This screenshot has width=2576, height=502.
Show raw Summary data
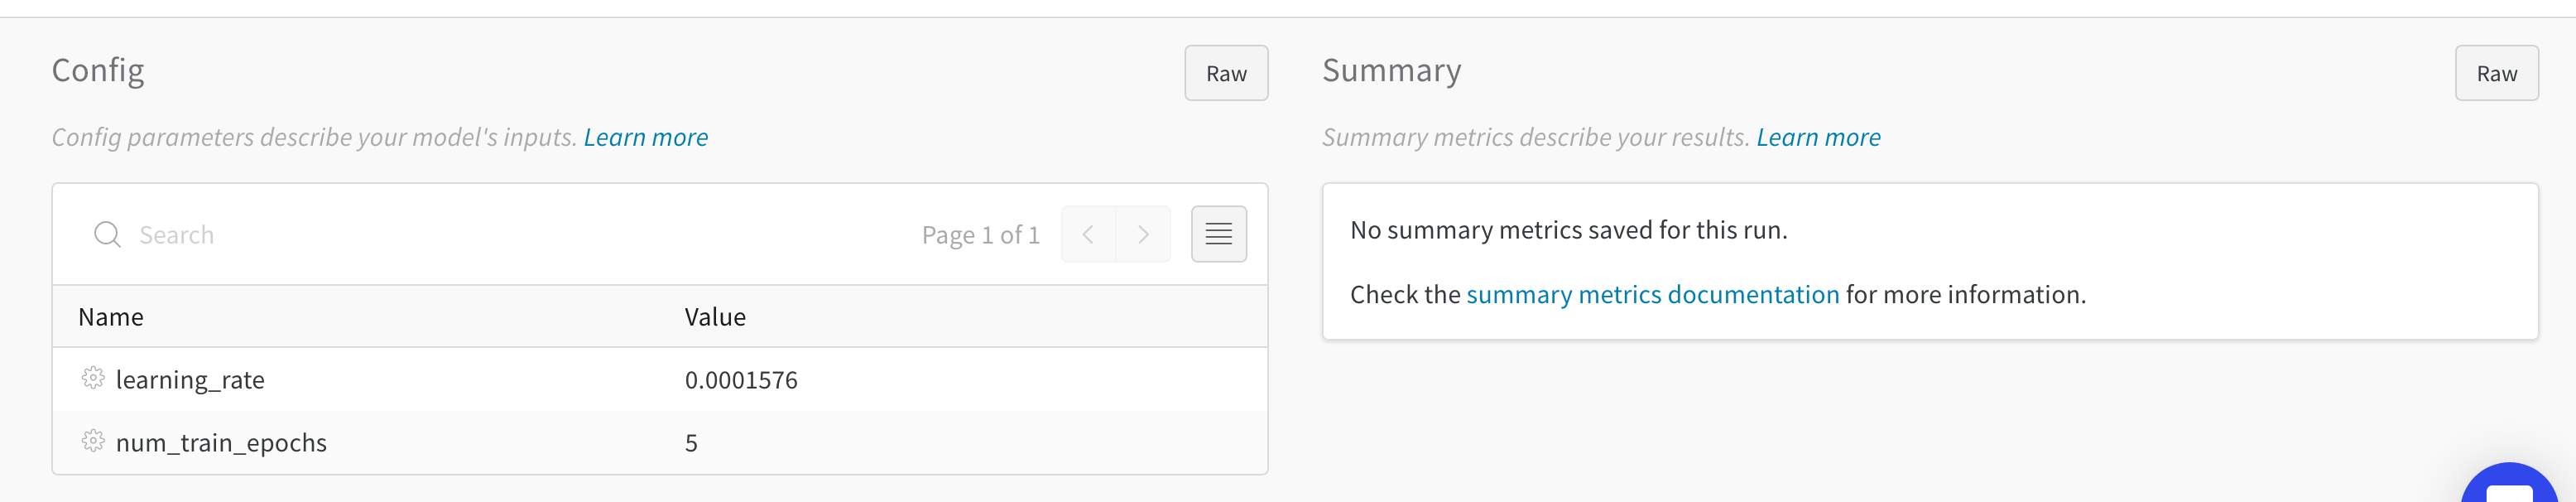pyautogui.click(x=2496, y=73)
